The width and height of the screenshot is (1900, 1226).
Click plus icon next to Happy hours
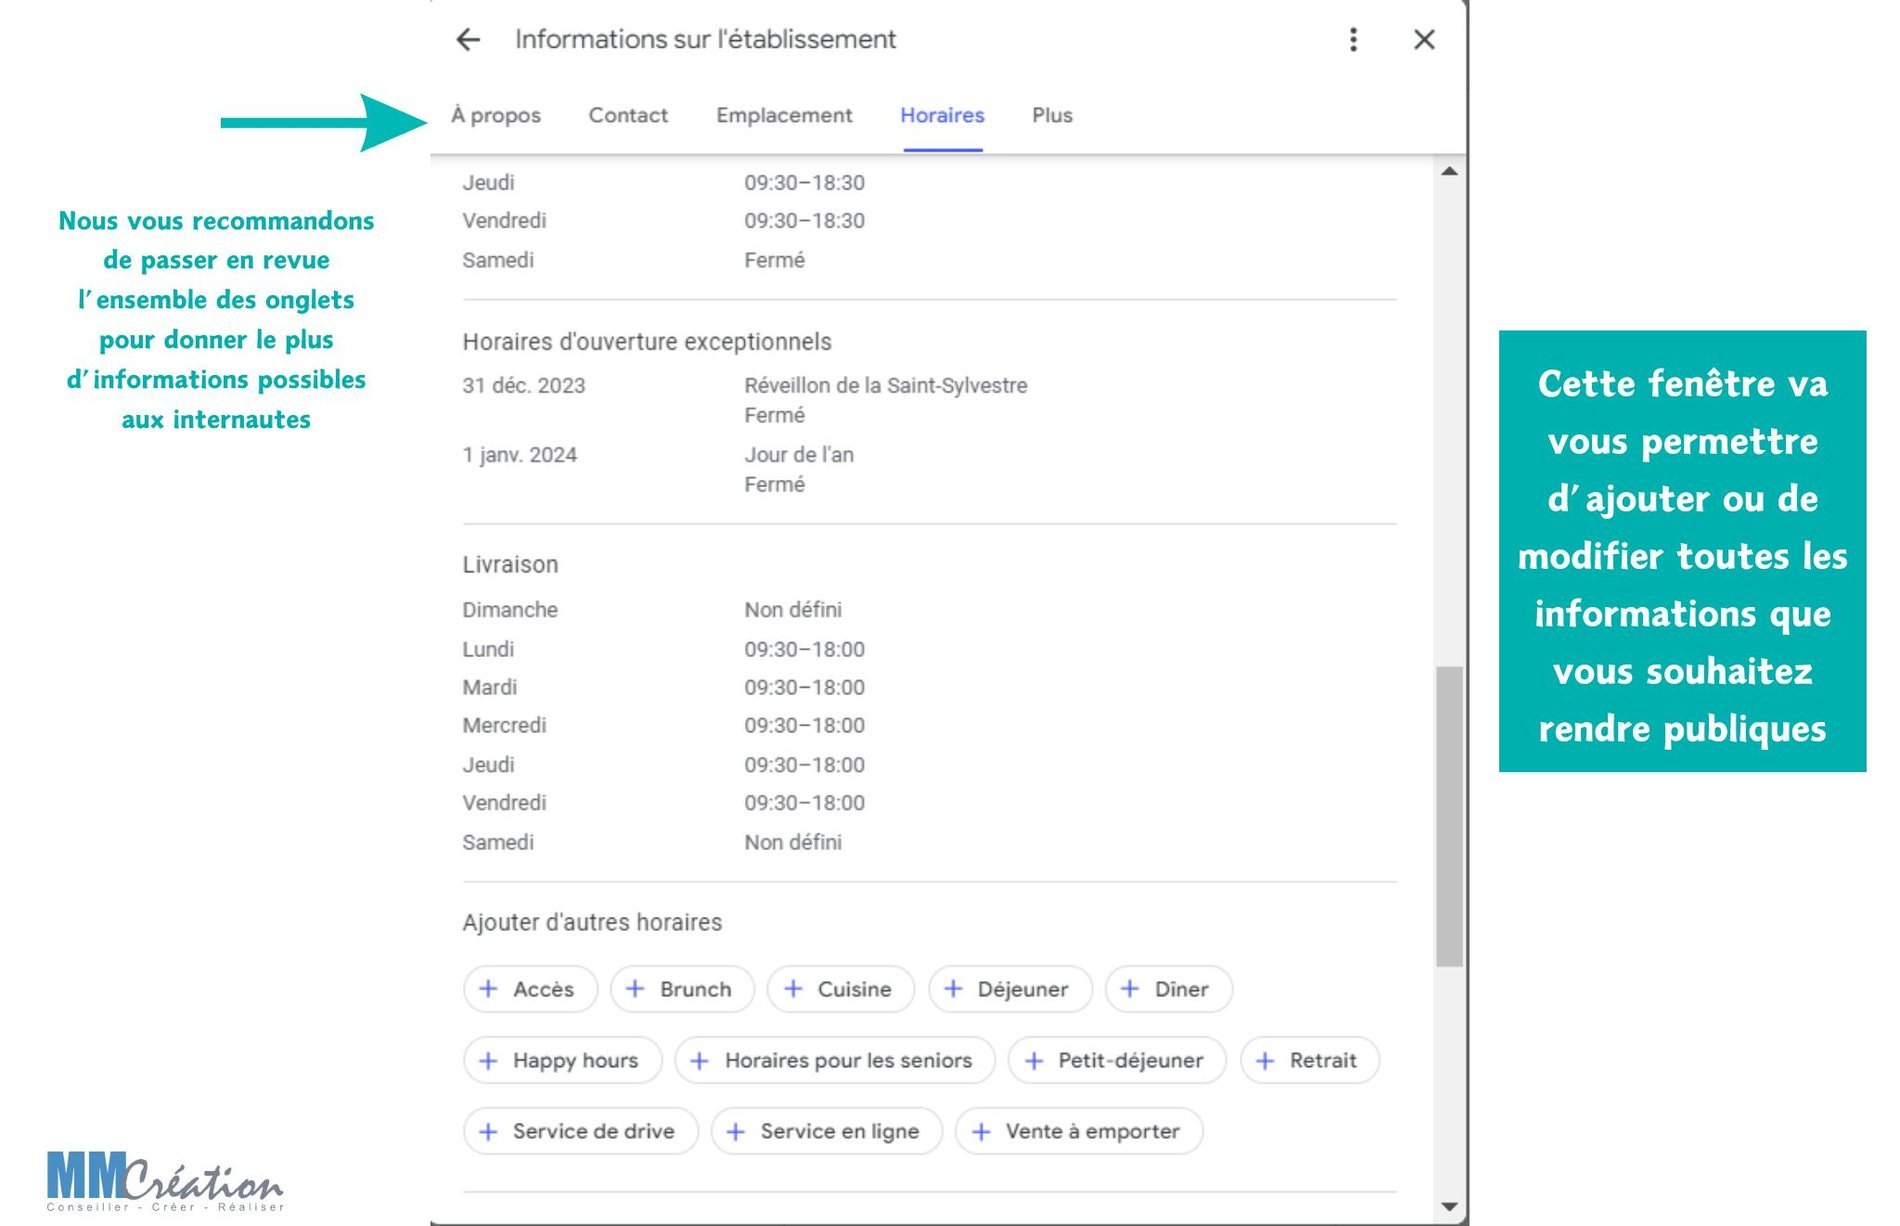[x=488, y=1061]
